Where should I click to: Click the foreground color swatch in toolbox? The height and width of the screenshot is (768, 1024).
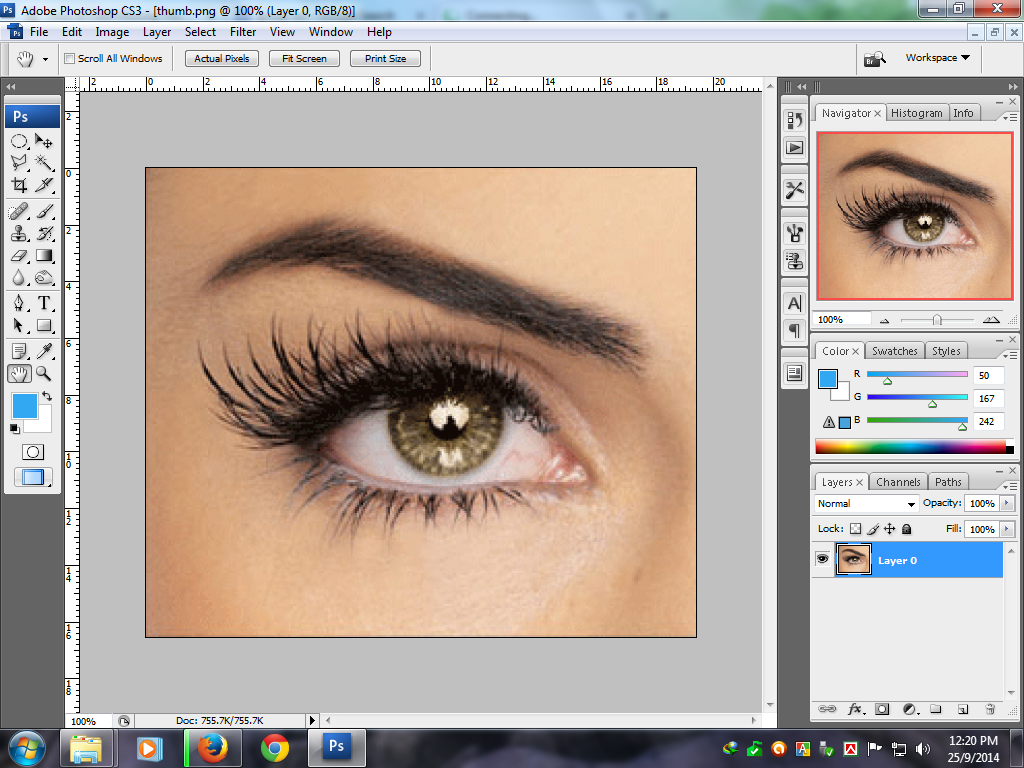24,405
